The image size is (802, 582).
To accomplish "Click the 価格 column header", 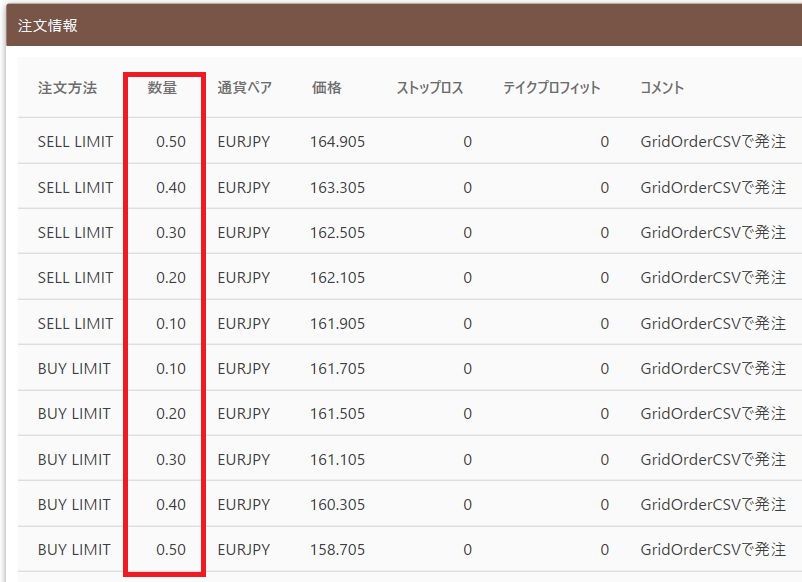I will [326, 88].
